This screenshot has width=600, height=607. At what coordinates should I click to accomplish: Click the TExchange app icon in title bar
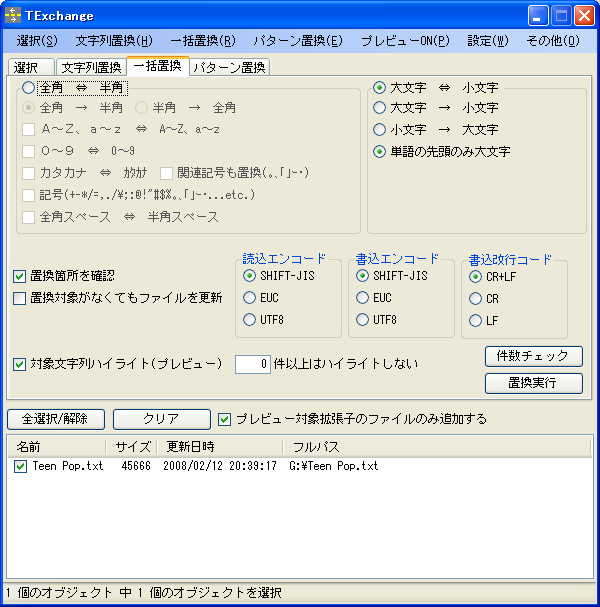click(x=14, y=15)
